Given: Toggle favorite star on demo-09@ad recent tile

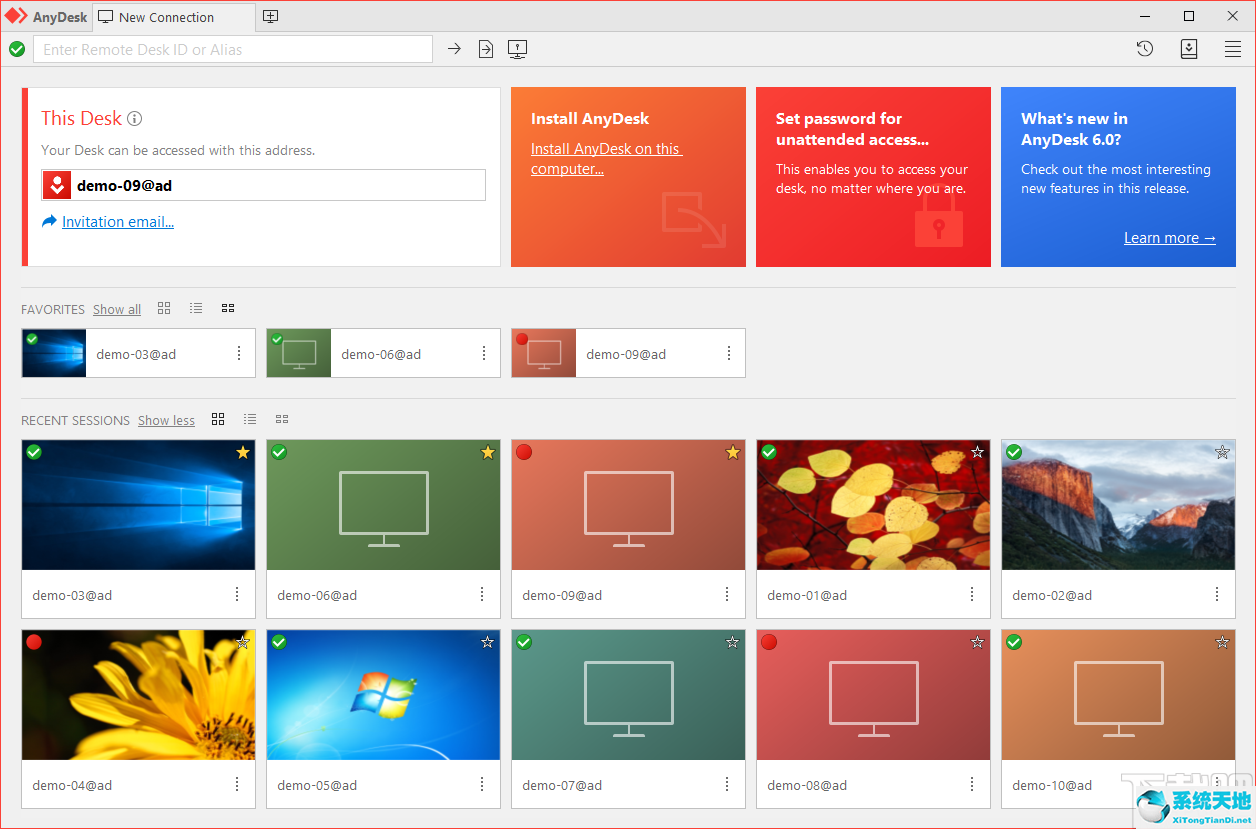Looking at the screenshot, I should 733,452.
